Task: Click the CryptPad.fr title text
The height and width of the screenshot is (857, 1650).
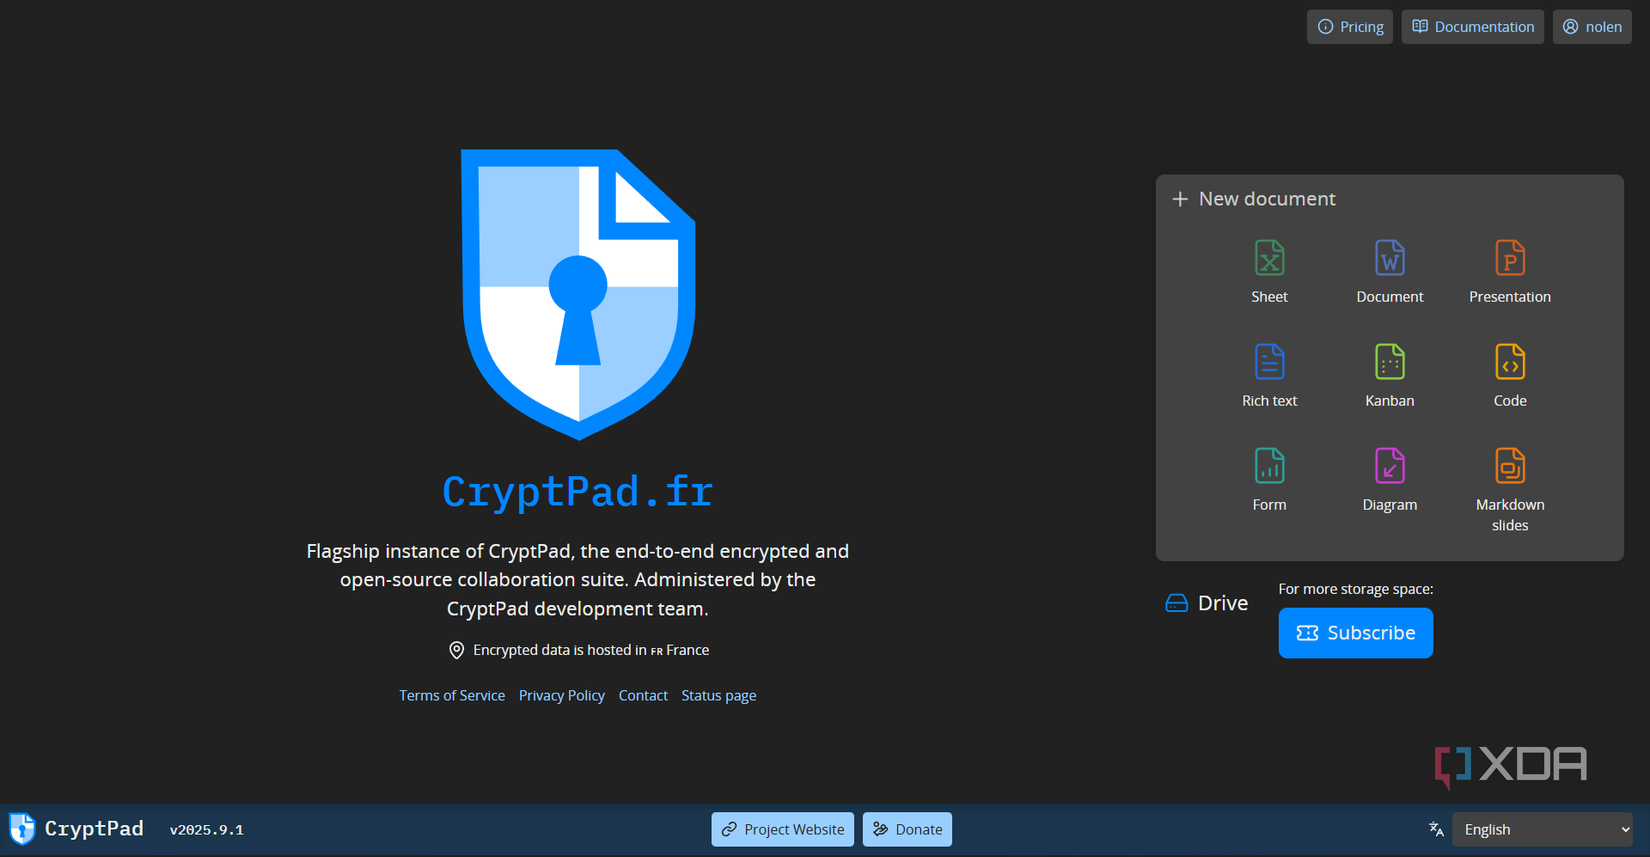Action: [578, 491]
